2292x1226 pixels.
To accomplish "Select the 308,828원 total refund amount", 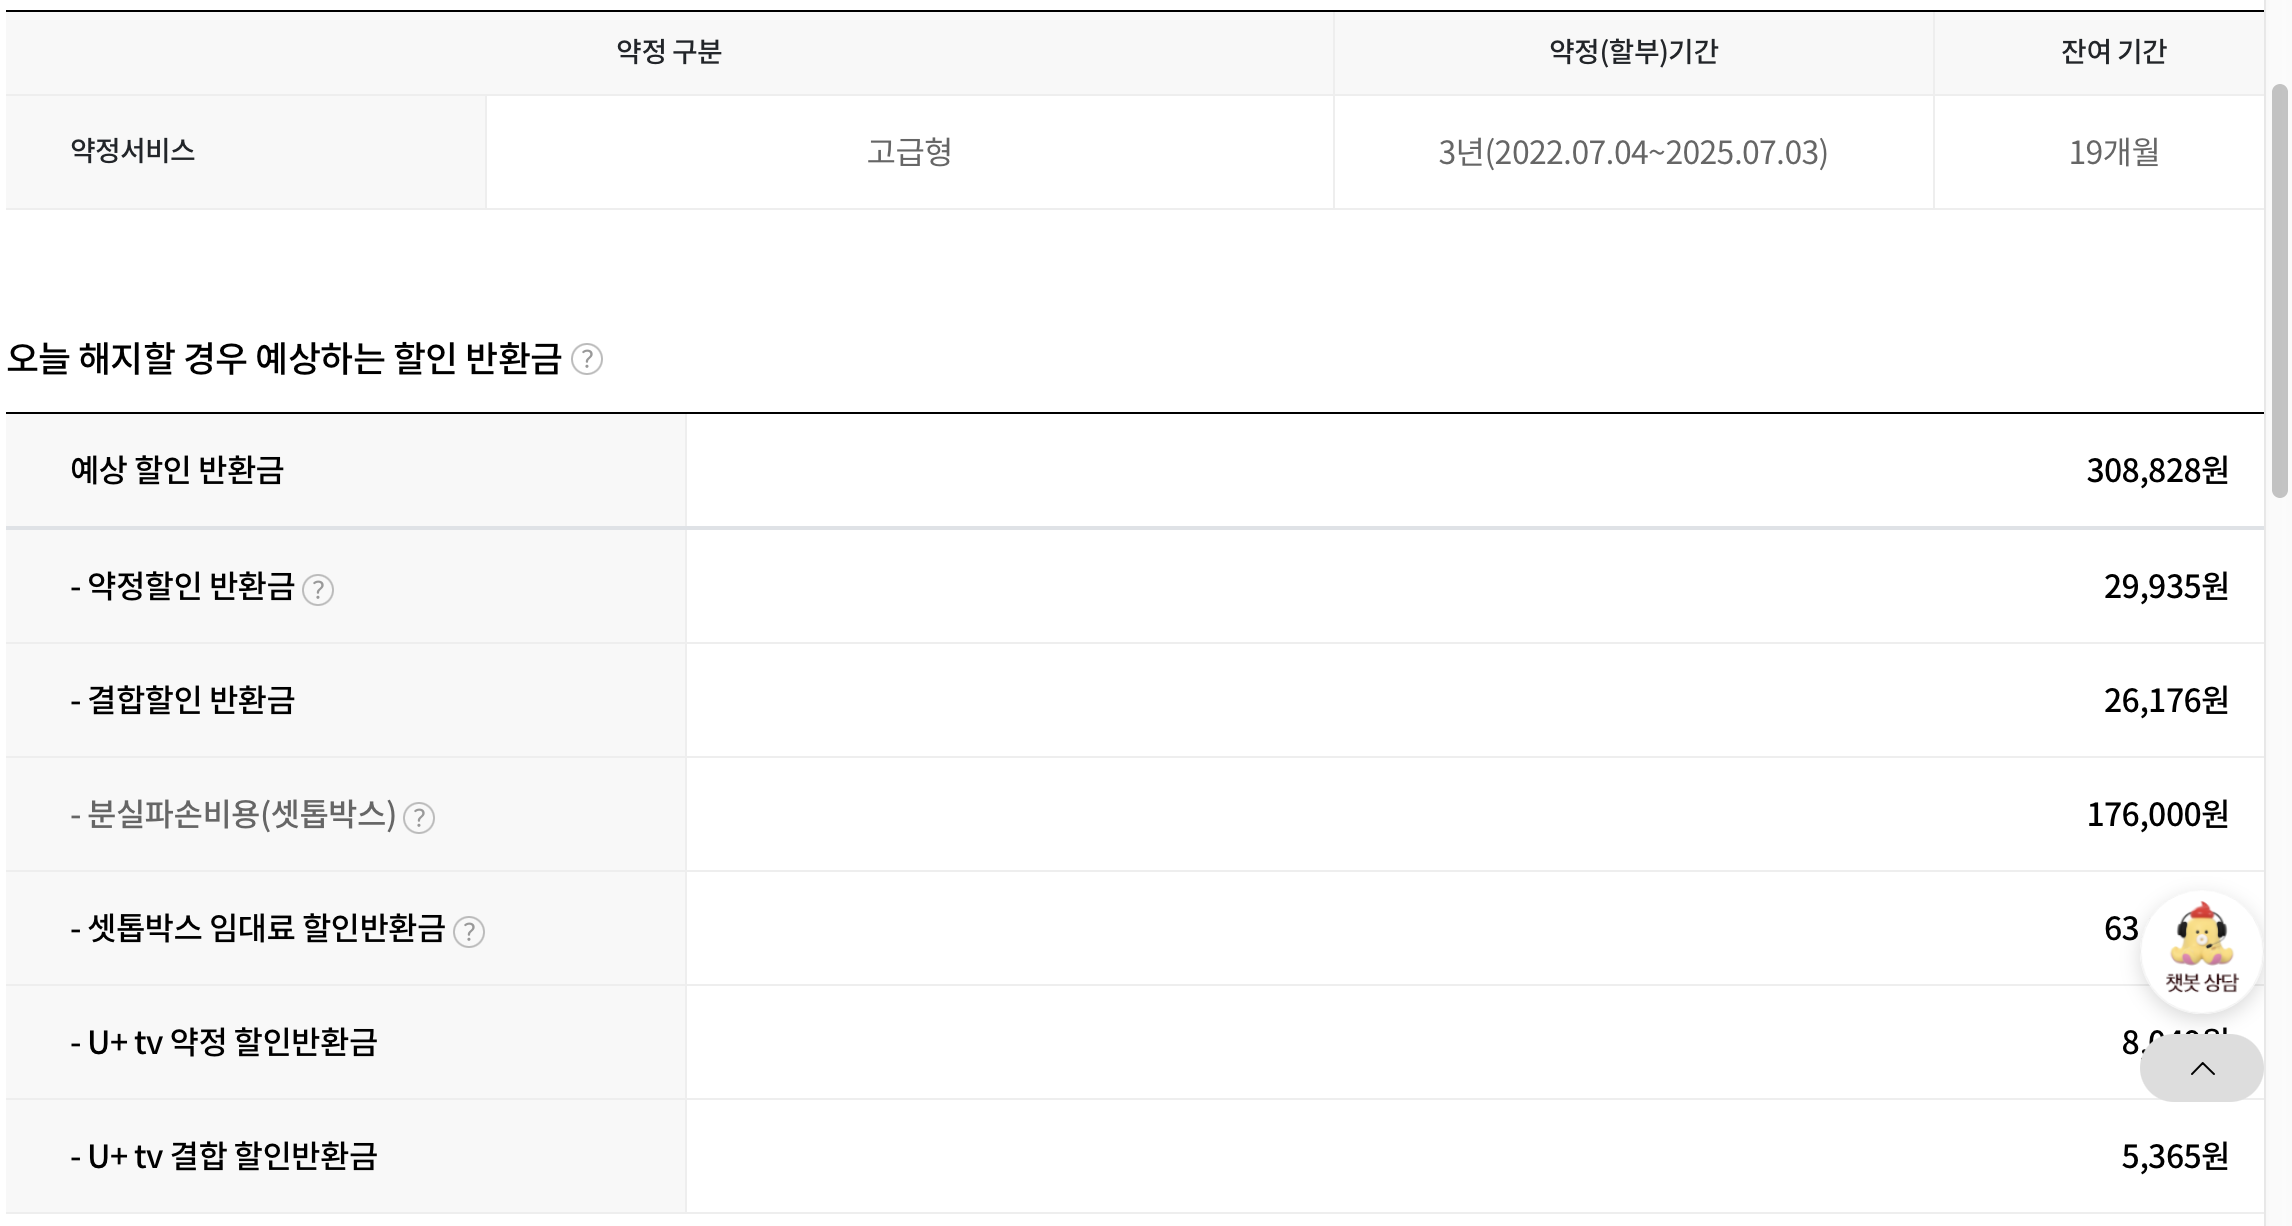I will 2156,470.
